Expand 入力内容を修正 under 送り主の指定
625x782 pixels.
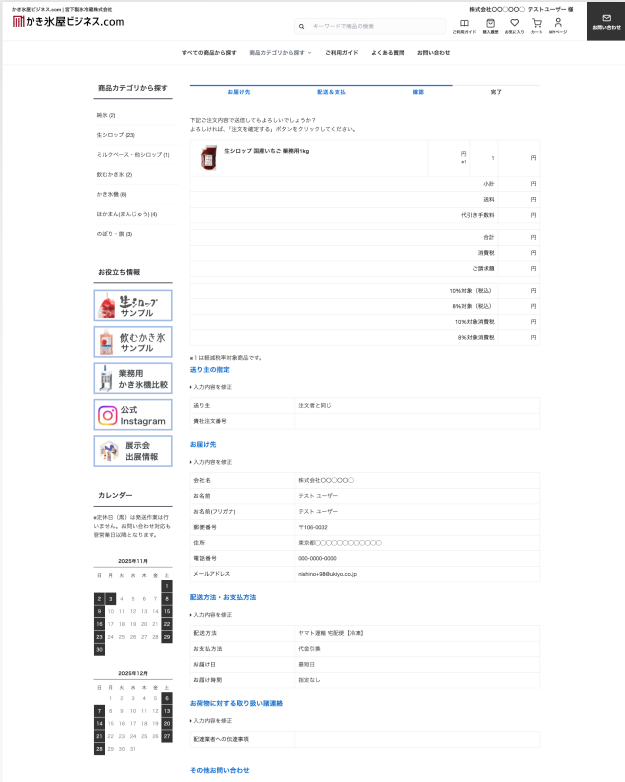point(211,386)
